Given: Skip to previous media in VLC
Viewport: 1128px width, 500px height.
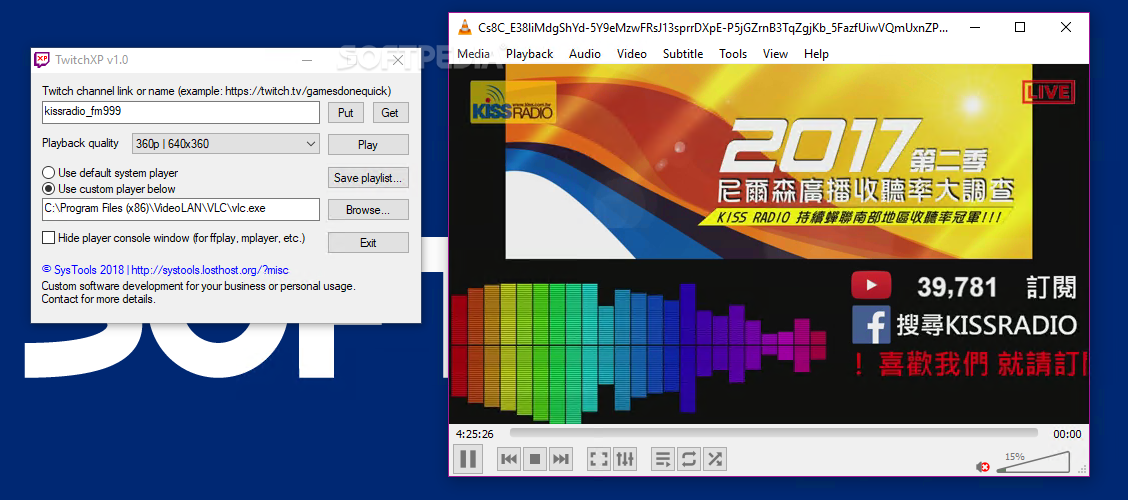Looking at the screenshot, I should 509,459.
